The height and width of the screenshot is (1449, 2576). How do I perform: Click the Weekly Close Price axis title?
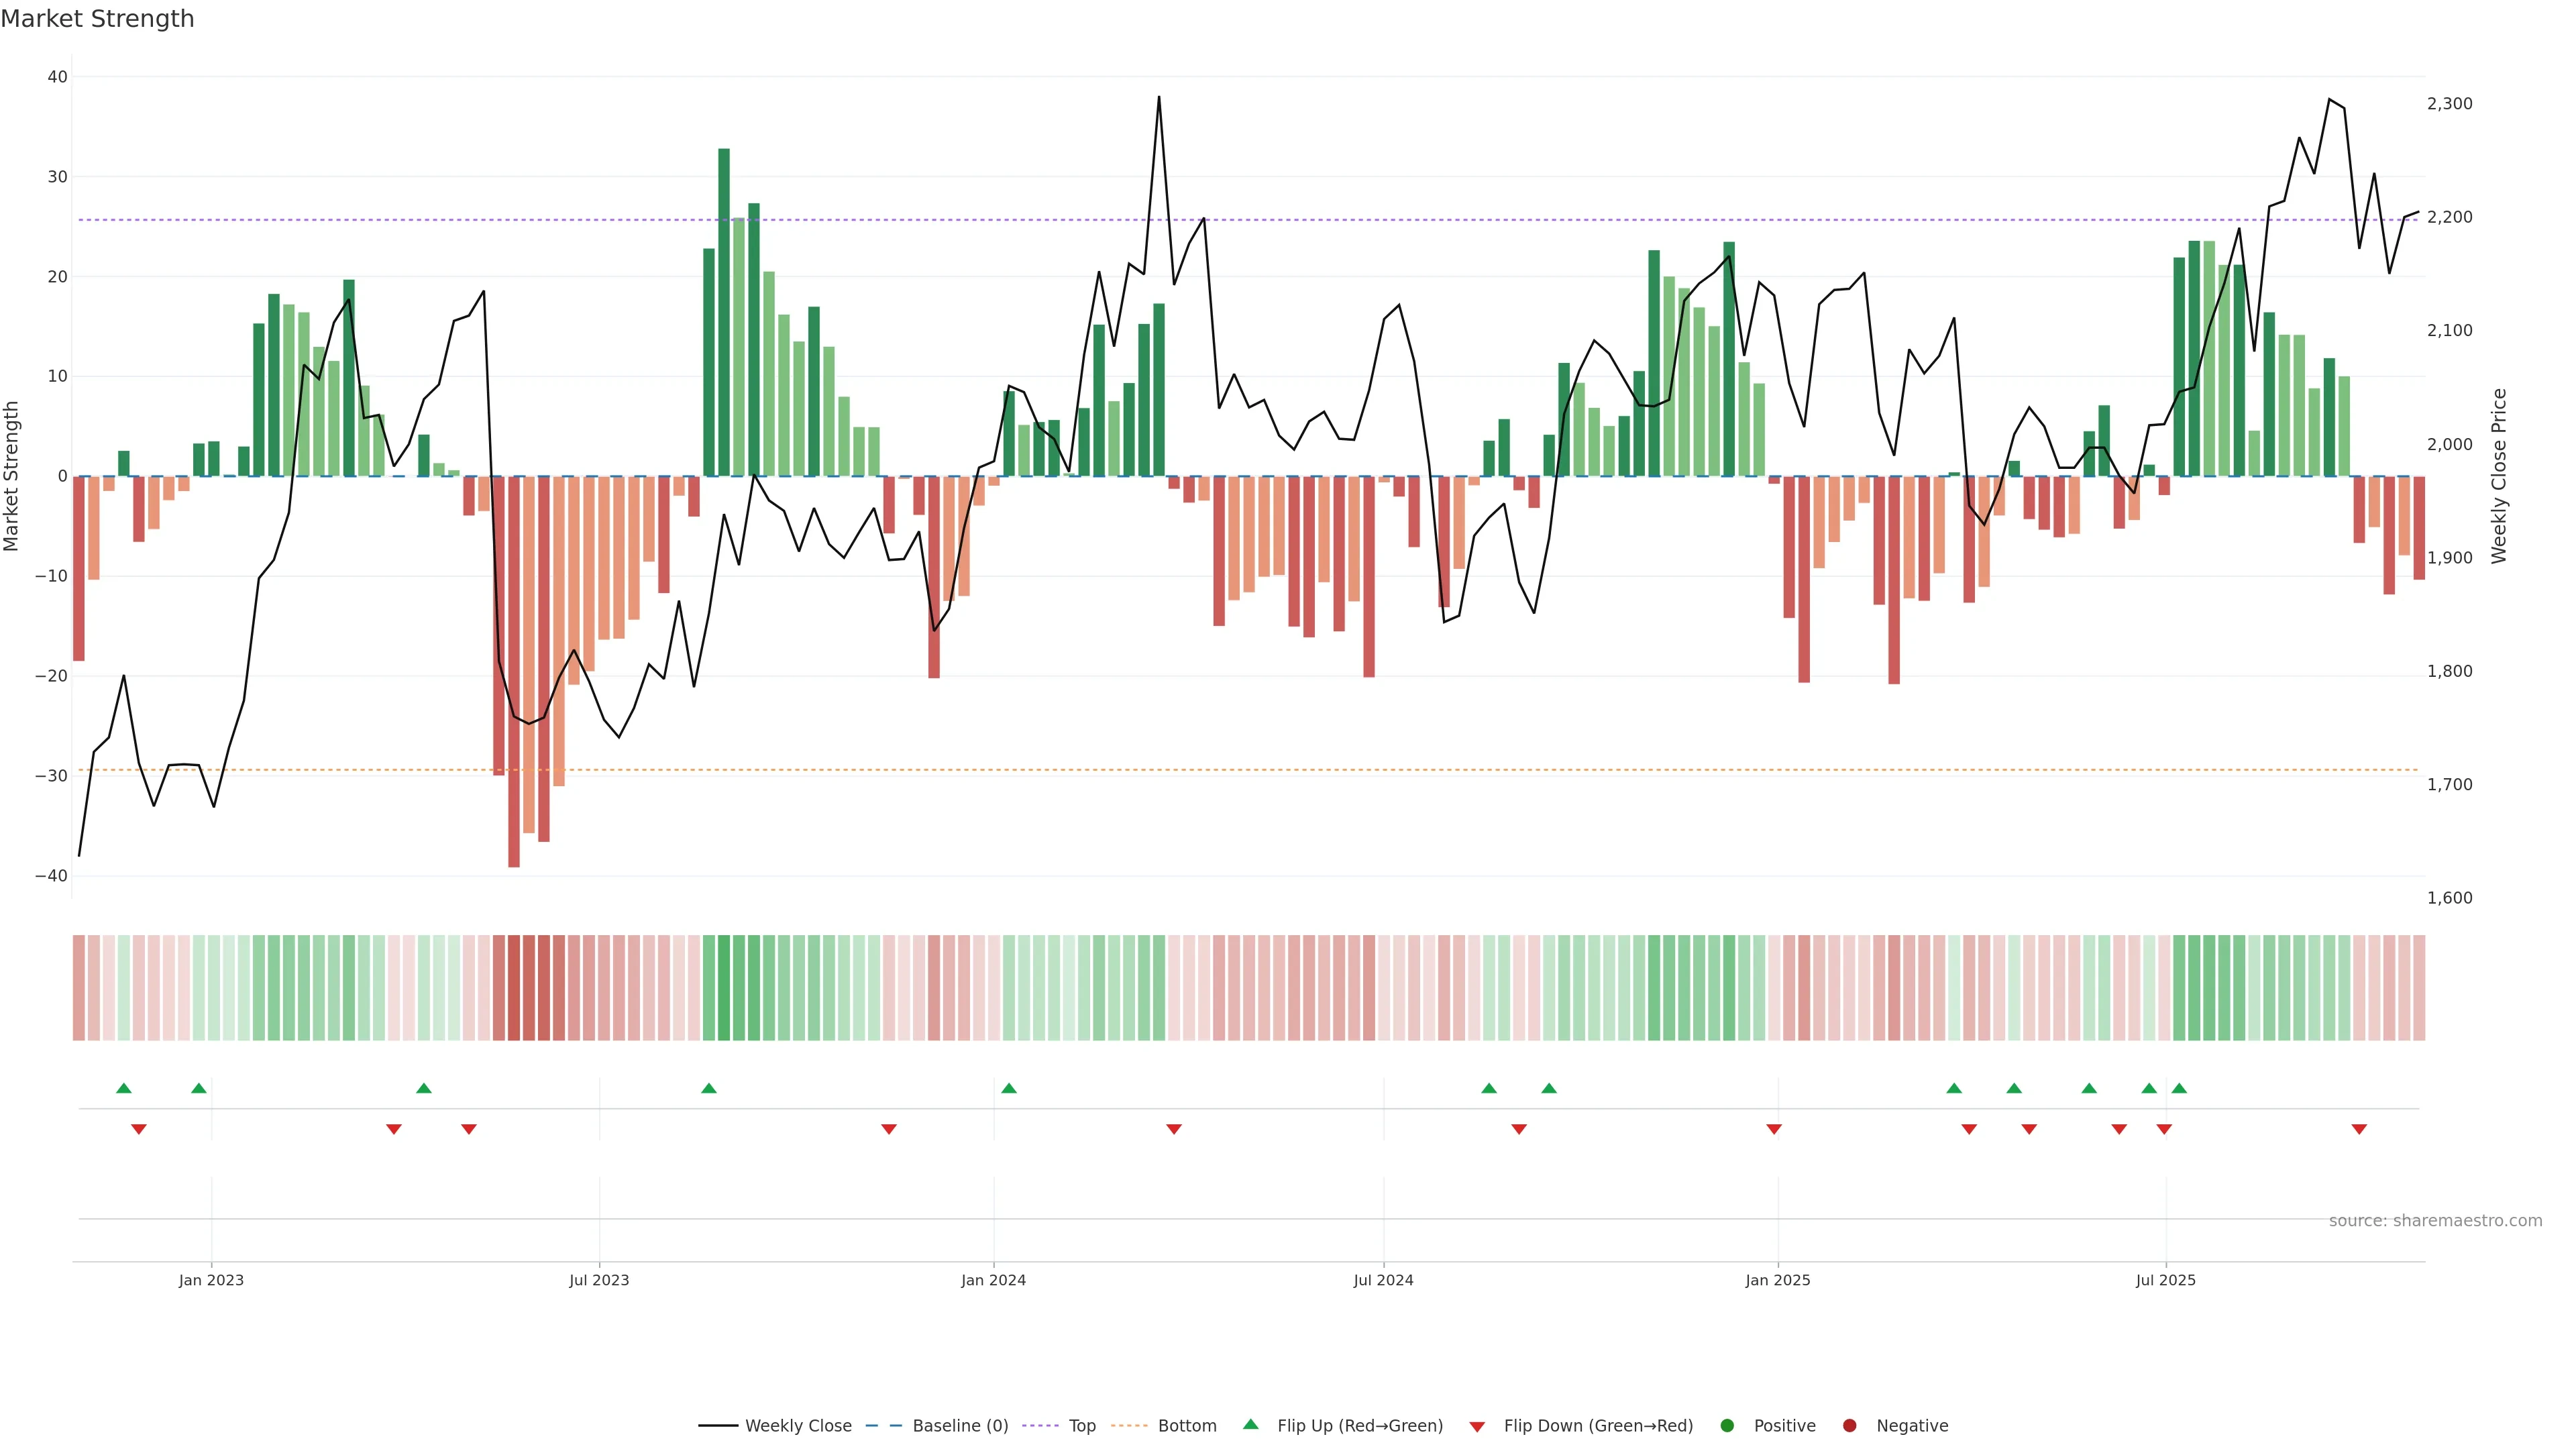tap(2499, 476)
